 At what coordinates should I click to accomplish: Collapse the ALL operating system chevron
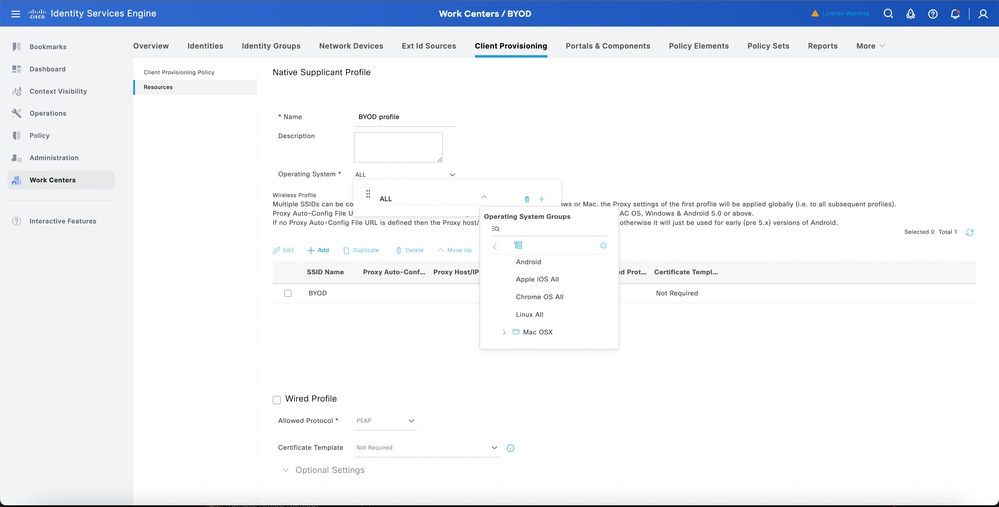pos(484,198)
